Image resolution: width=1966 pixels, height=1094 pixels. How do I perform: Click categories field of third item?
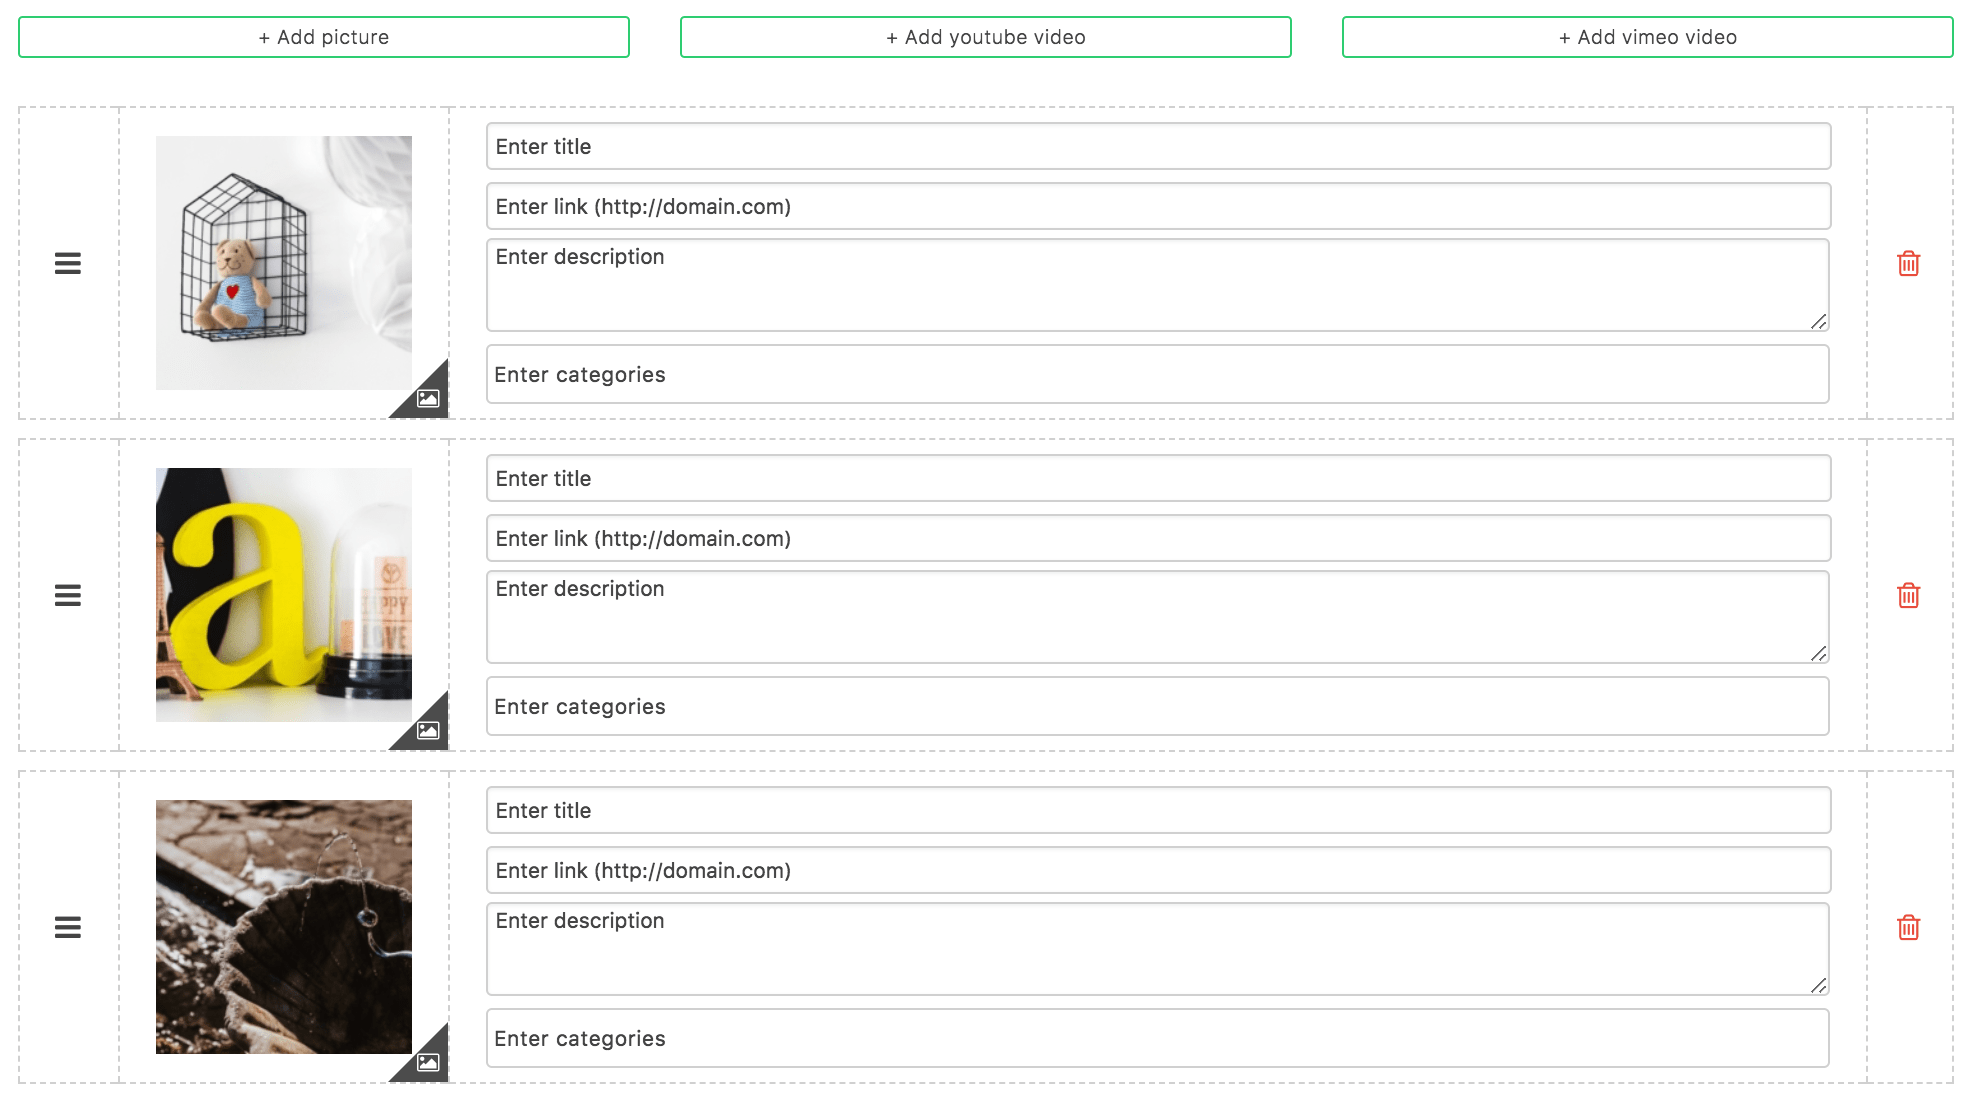click(1158, 1038)
